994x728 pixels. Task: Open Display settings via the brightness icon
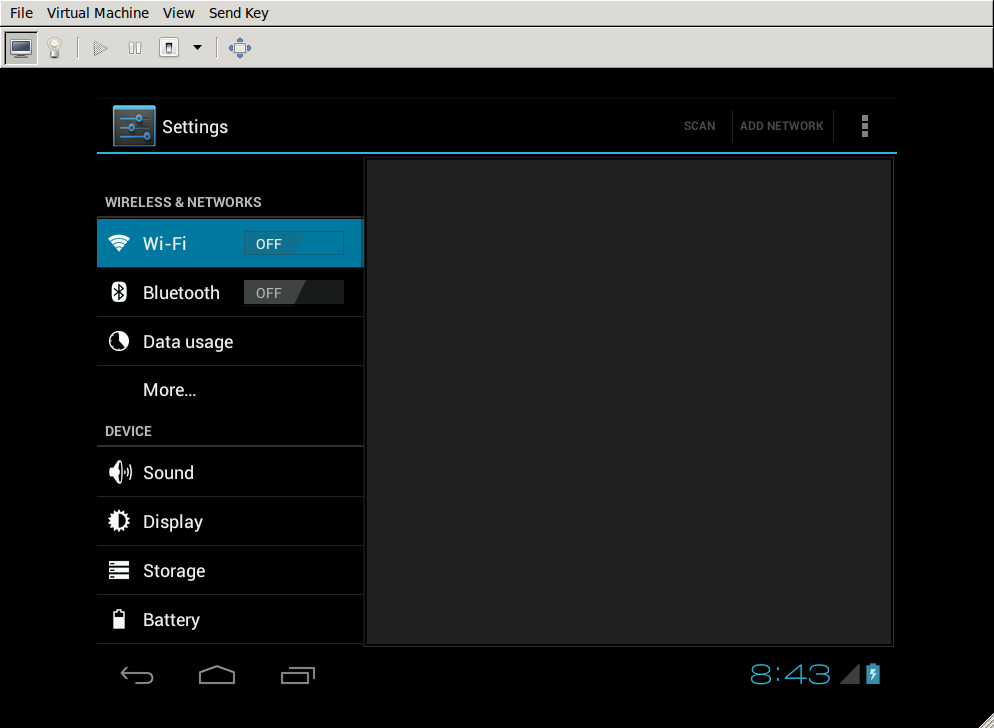[x=119, y=521]
